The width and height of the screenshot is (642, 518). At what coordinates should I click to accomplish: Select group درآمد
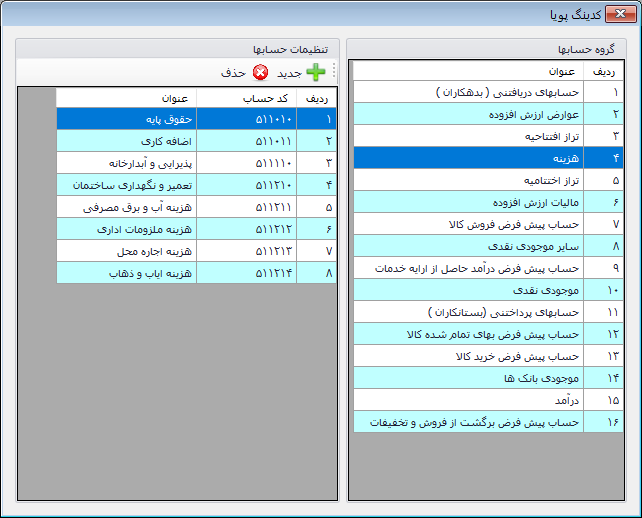click(x=488, y=400)
